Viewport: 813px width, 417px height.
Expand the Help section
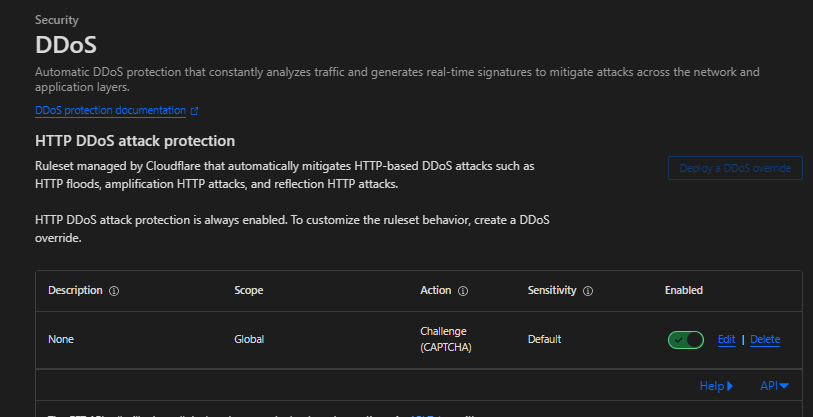tap(716, 385)
